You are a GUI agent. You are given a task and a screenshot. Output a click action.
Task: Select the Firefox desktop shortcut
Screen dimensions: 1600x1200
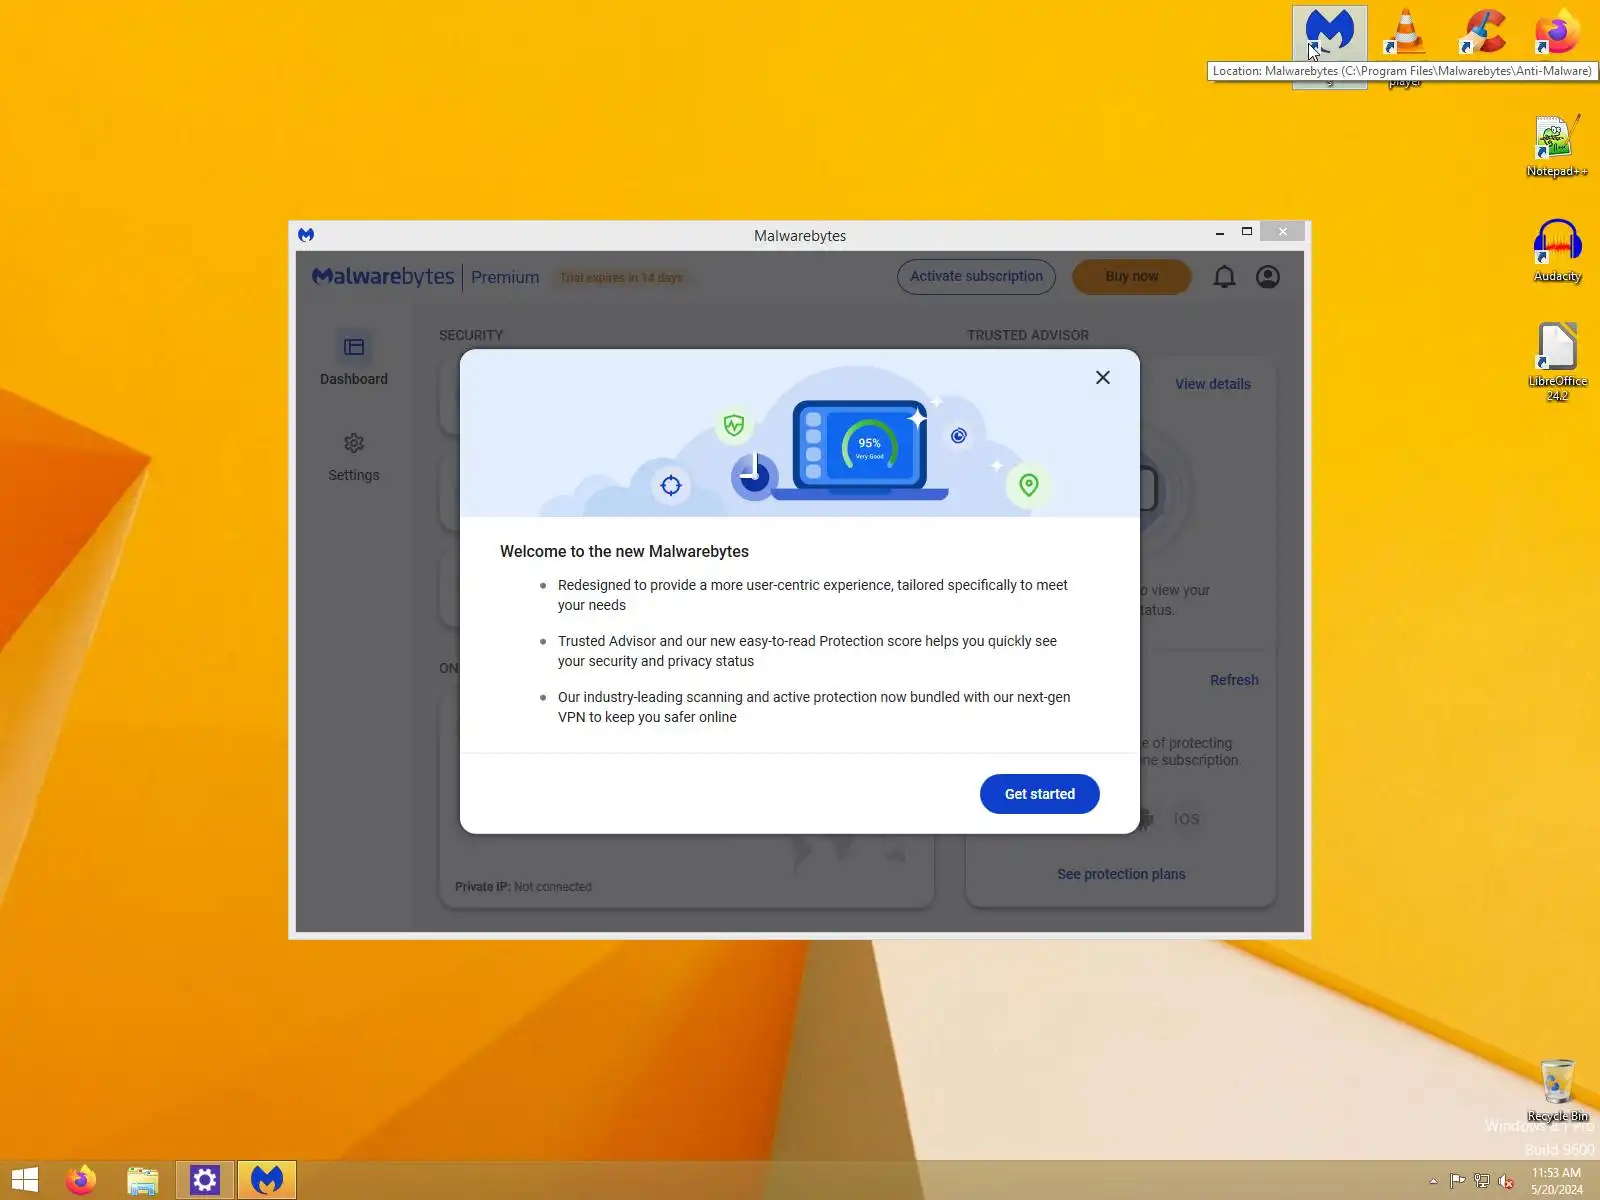point(1557,33)
